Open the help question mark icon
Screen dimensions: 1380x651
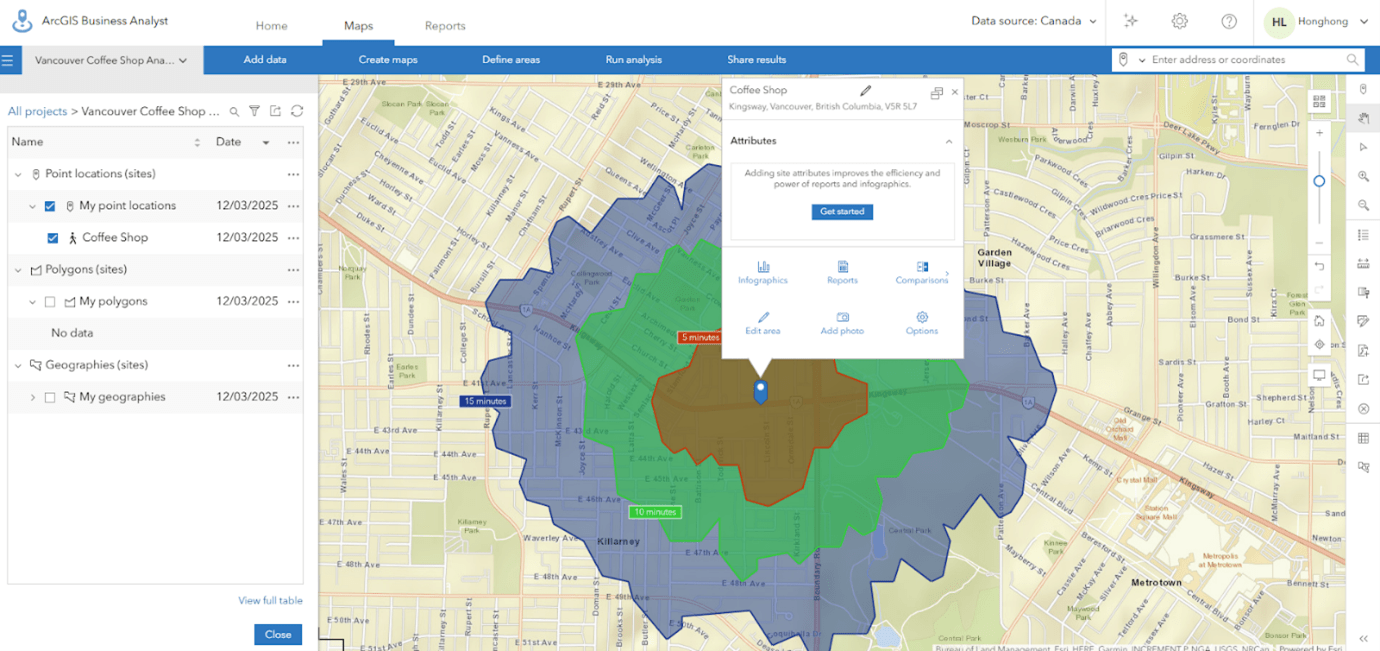(x=1229, y=21)
